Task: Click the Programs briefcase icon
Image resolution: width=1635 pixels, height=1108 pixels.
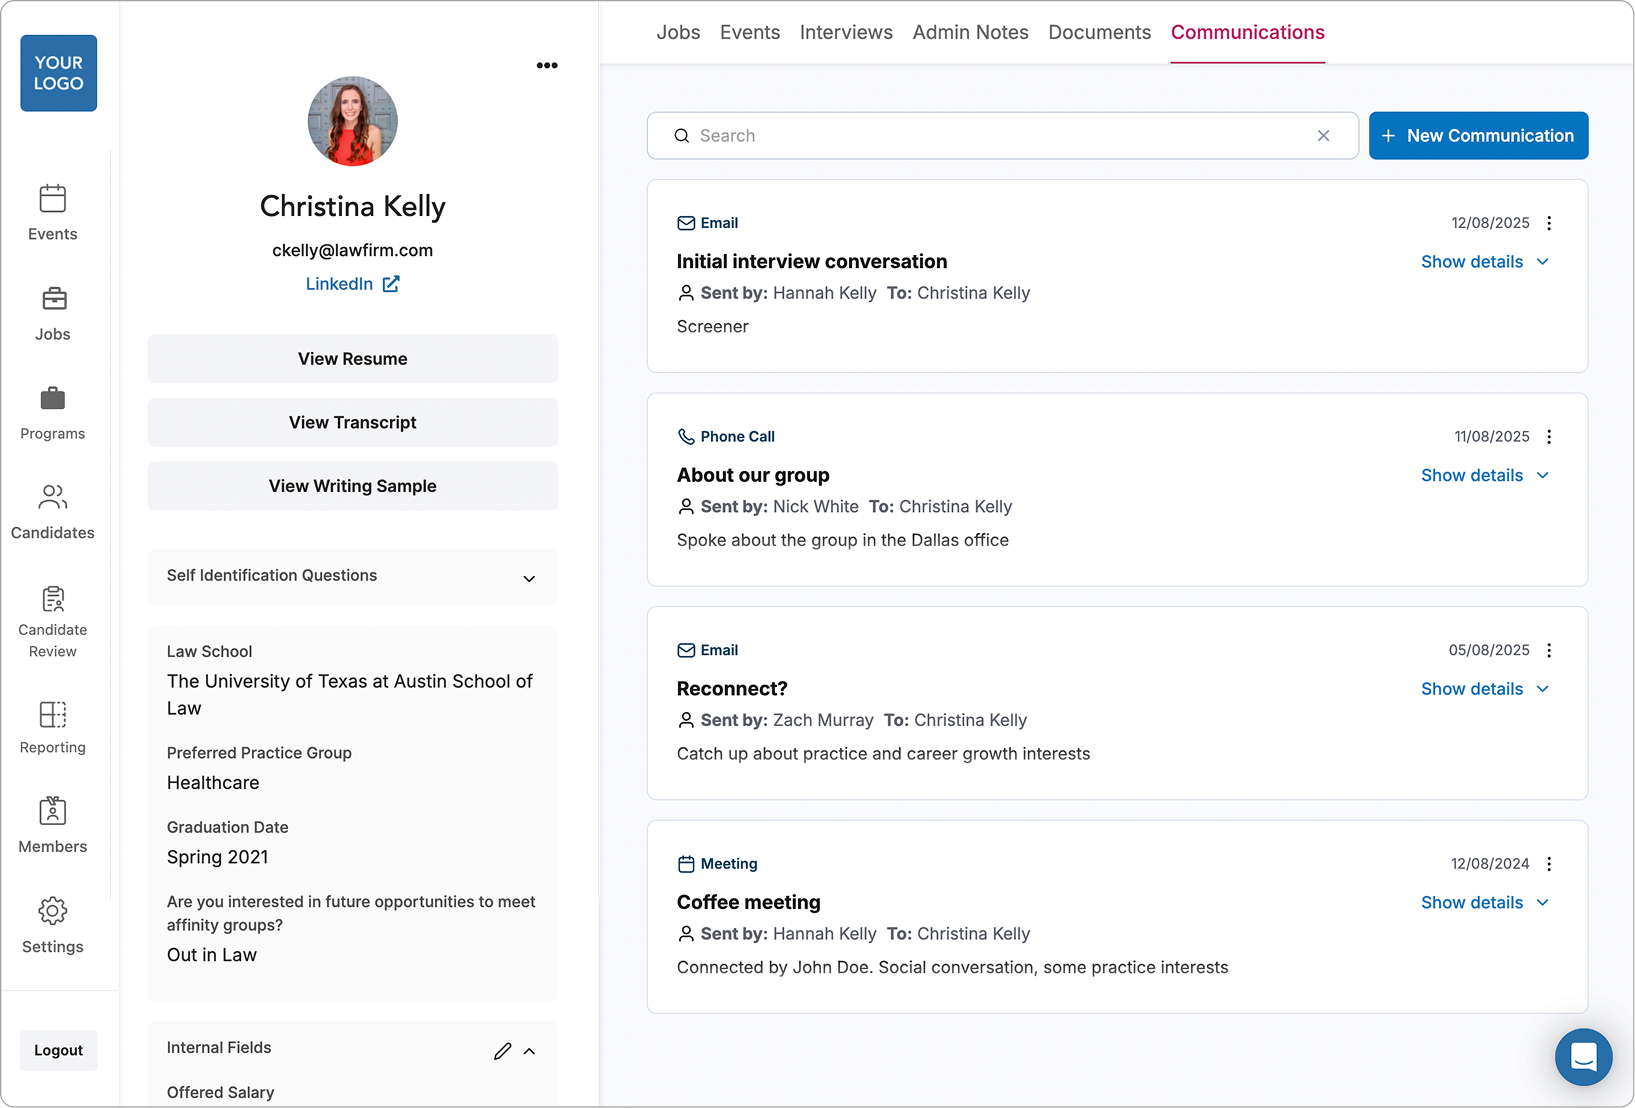Action: [52, 398]
